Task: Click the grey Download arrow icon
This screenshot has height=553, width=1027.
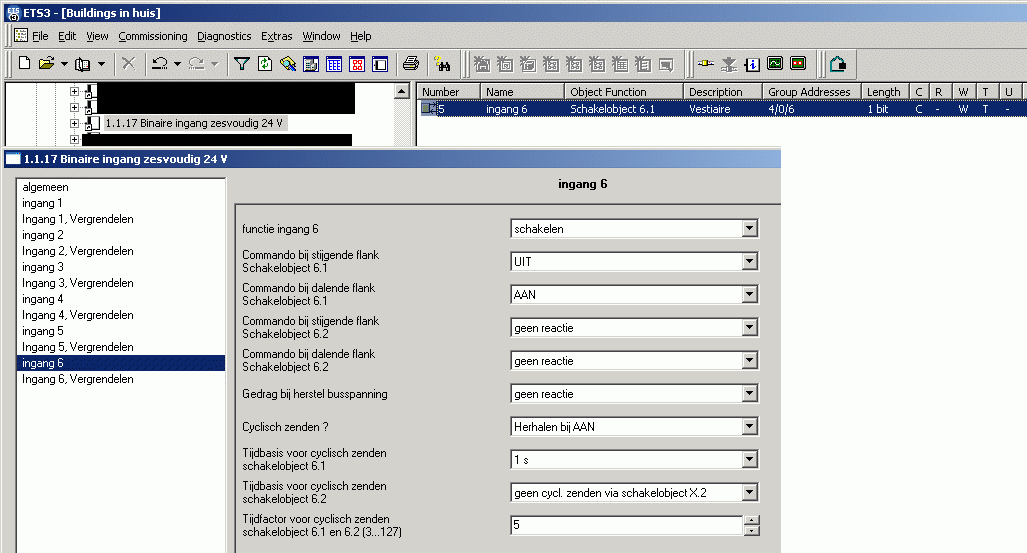Action: click(x=729, y=64)
